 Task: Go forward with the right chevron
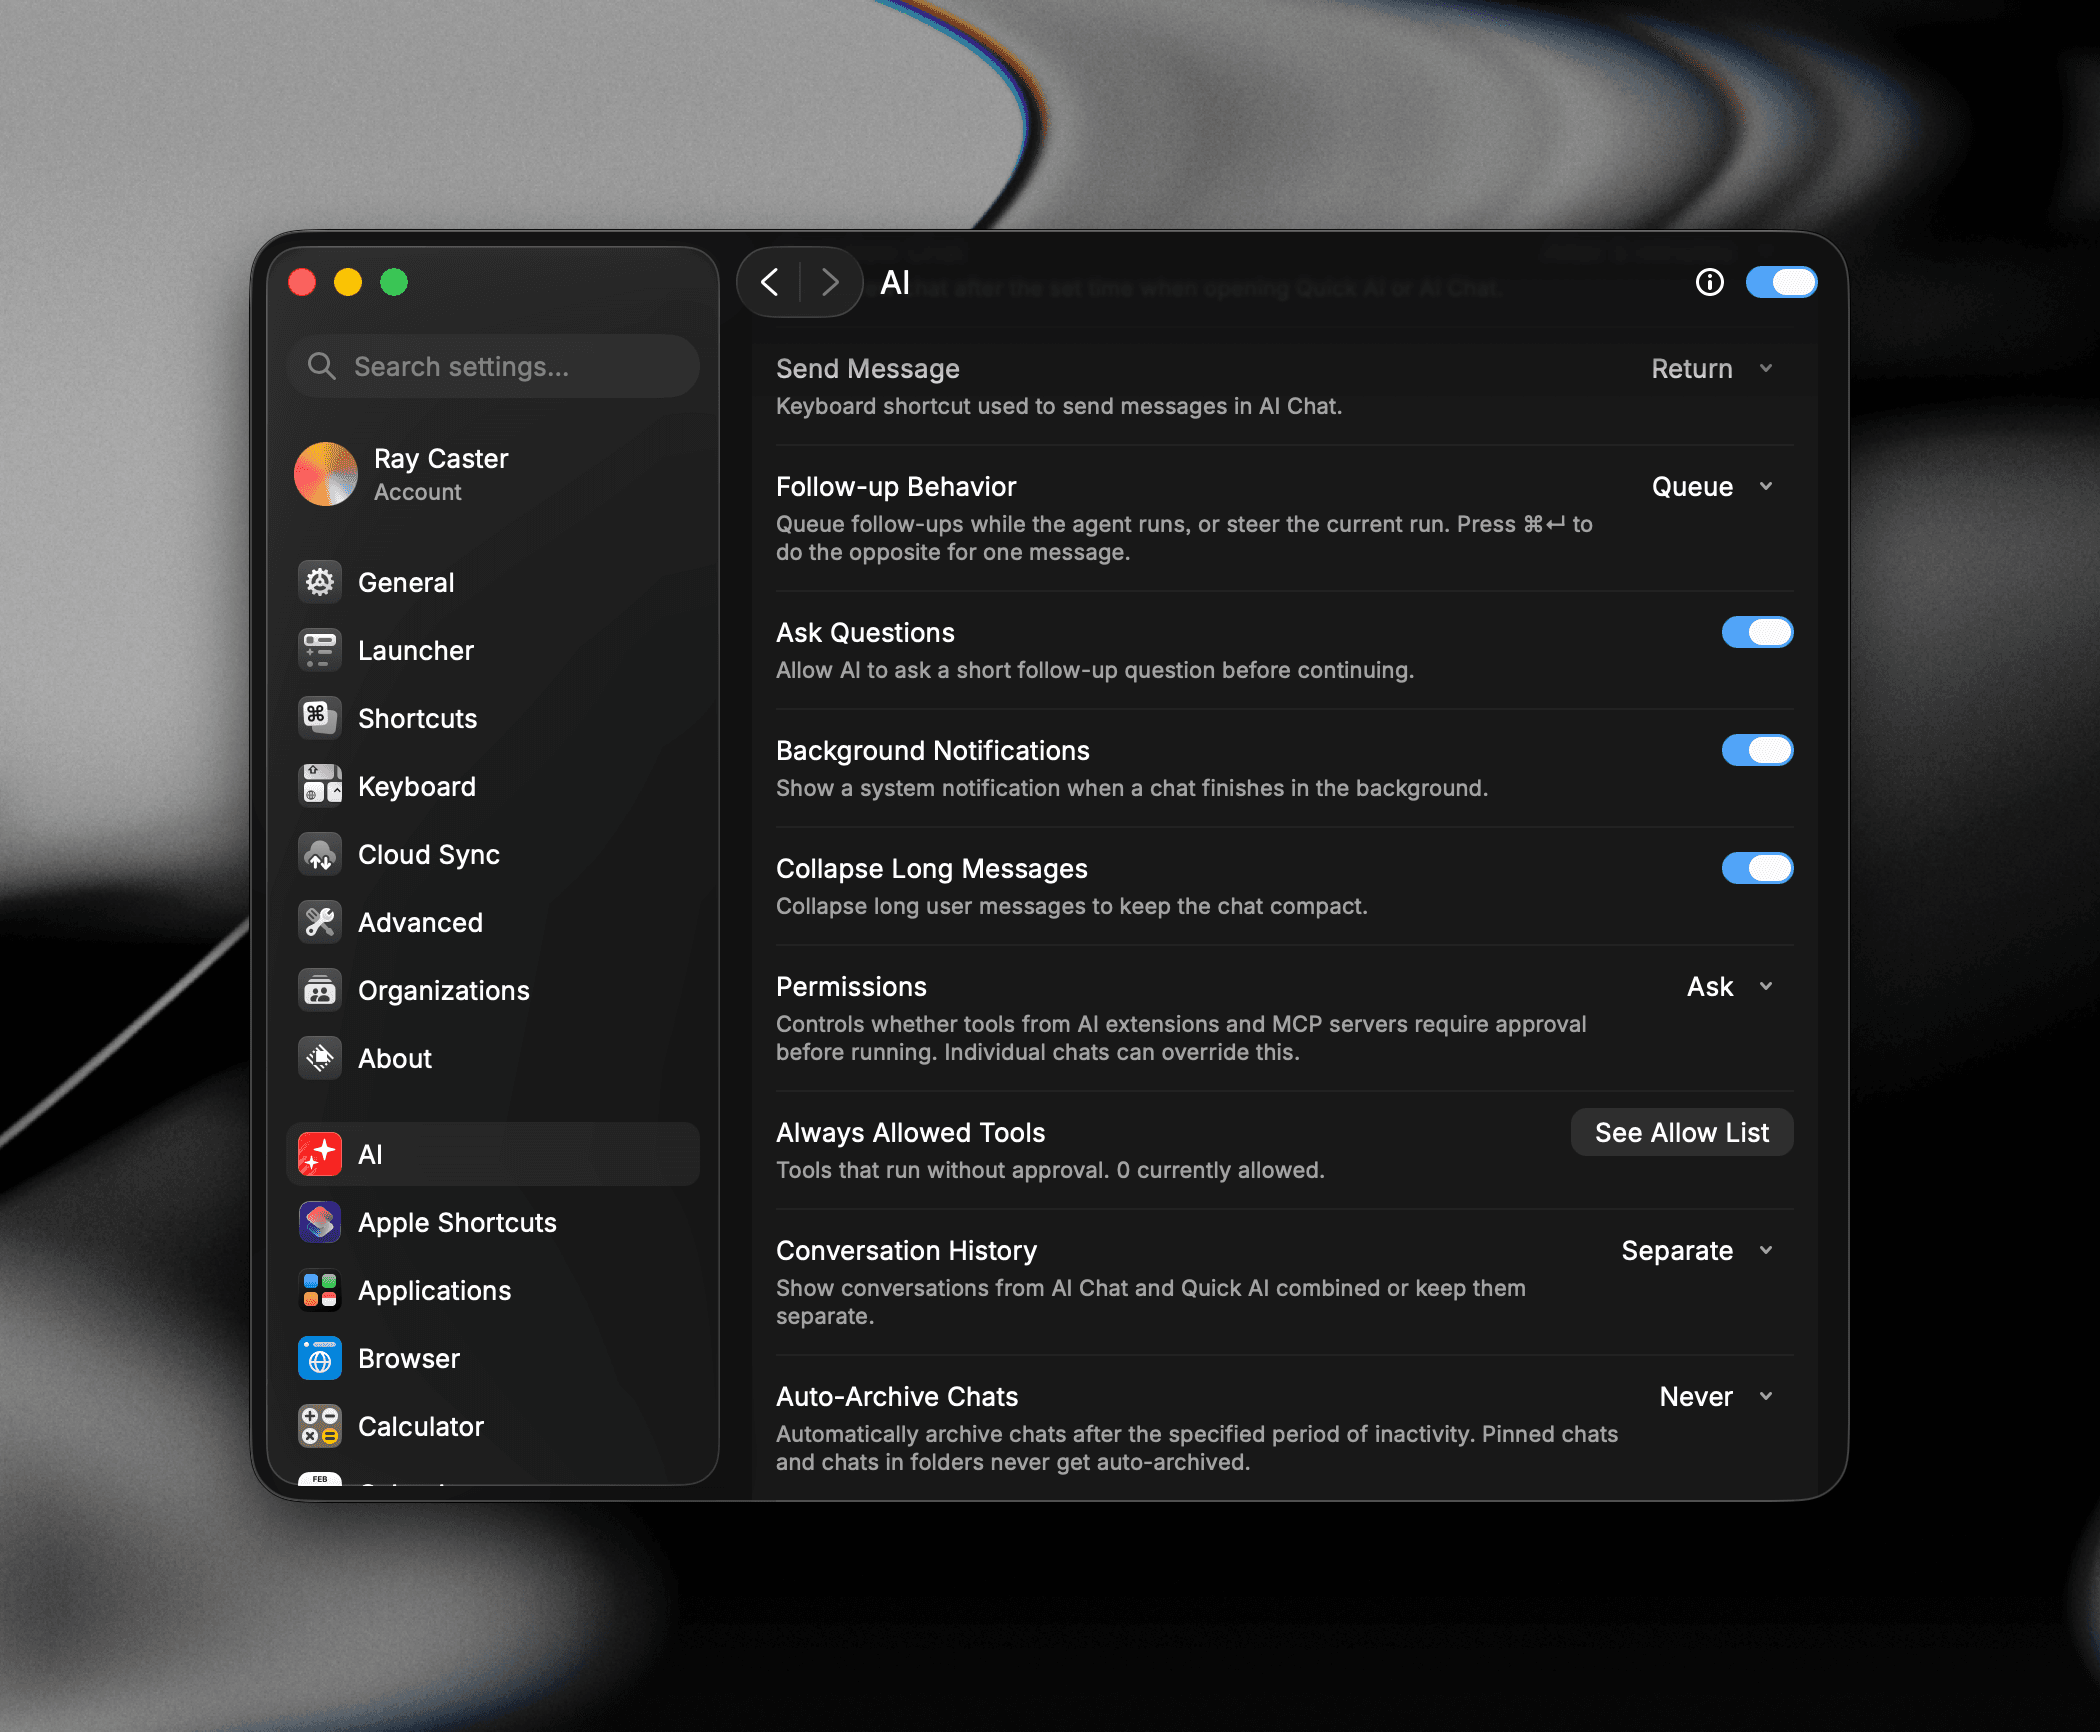point(830,283)
